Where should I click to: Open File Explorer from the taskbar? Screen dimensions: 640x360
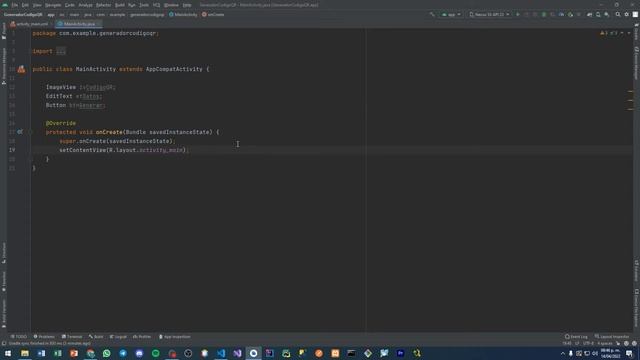tap(25, 353)
